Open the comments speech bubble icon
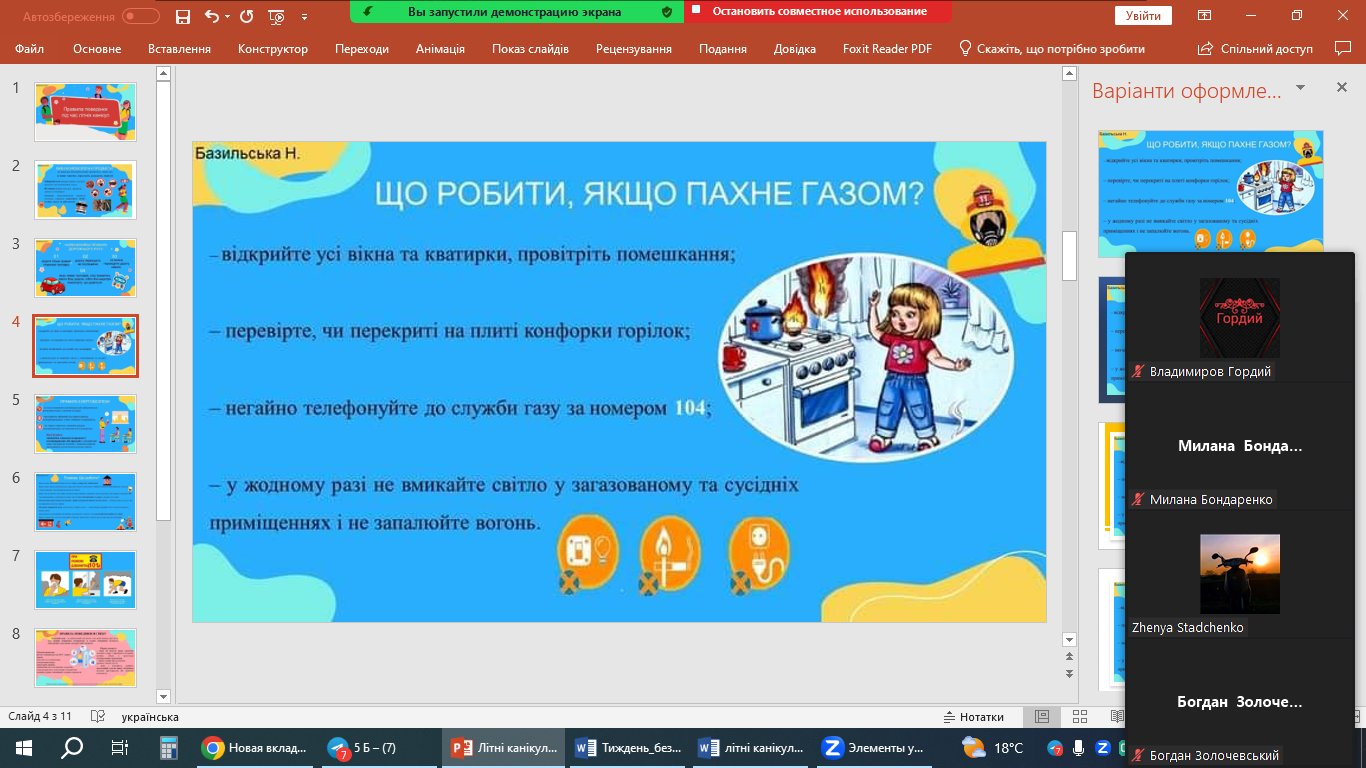1366x768 pixels. pyautogui.click(x=1343, y=48)
